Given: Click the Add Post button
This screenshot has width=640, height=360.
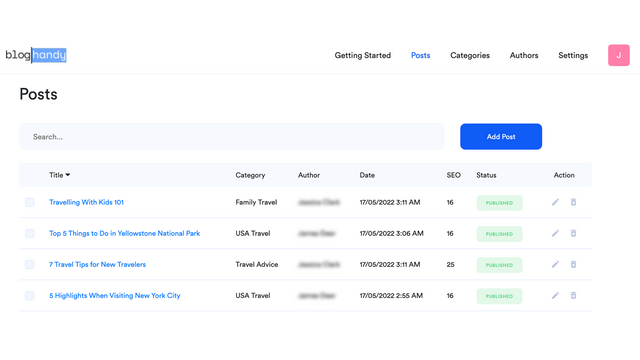Looking at the screenshot, I should point(501,136).
